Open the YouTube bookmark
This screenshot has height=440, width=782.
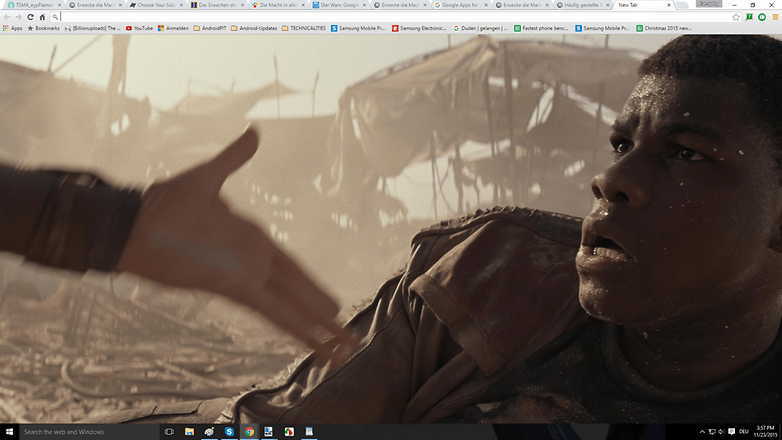point(139,28)
